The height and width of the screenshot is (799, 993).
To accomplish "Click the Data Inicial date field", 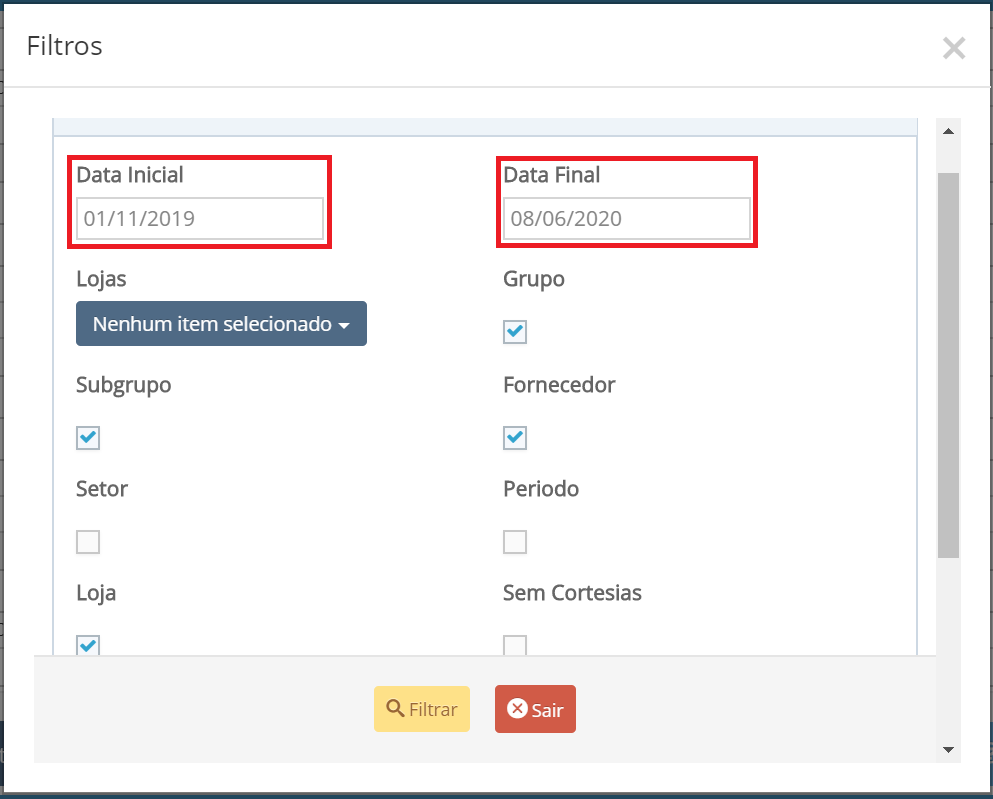I will [x=199, y=218].
